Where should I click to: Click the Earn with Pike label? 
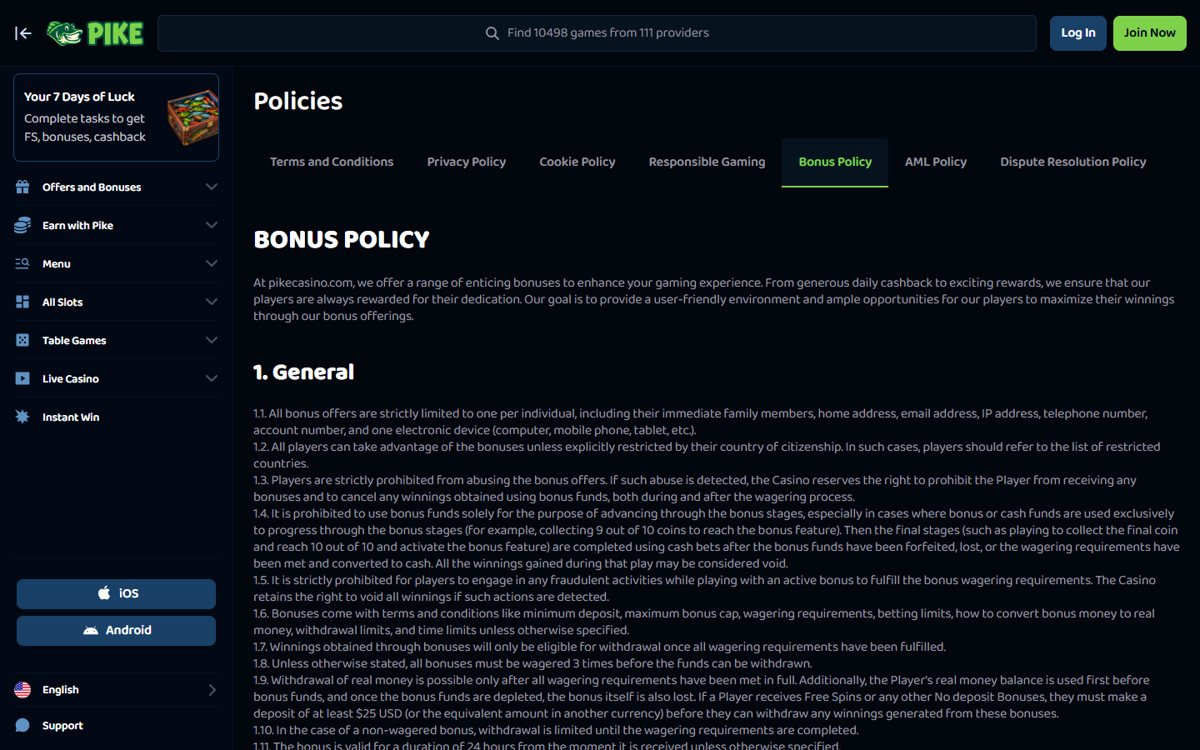click(78, 226)
